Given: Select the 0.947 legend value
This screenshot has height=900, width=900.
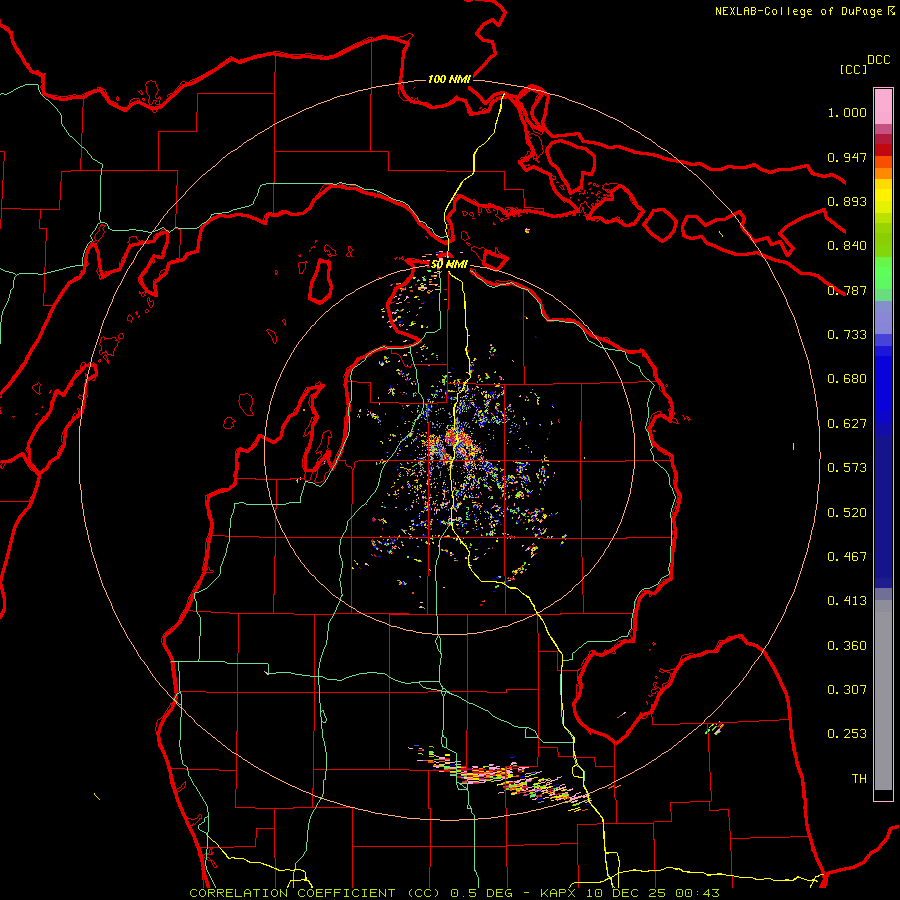Looking at the screenshot, I should pos(847,157).
